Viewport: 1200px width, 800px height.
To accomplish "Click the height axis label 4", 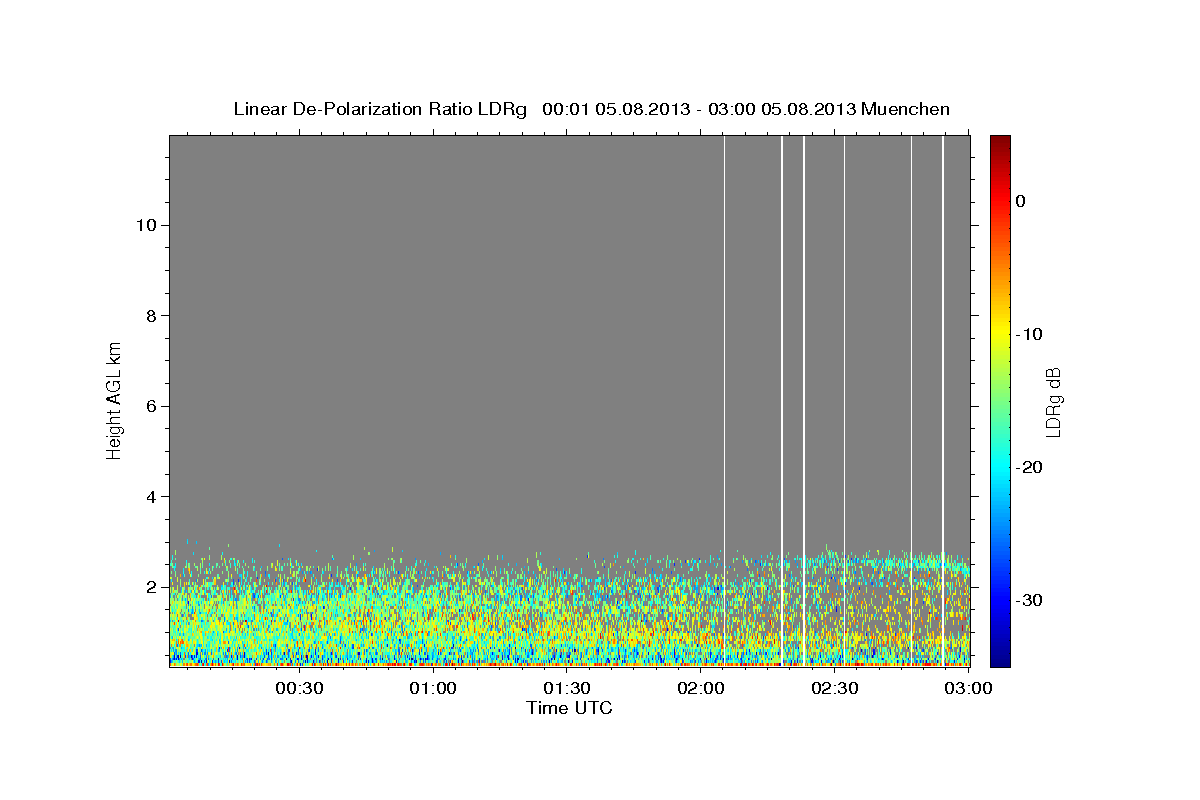I will [150, 496].
